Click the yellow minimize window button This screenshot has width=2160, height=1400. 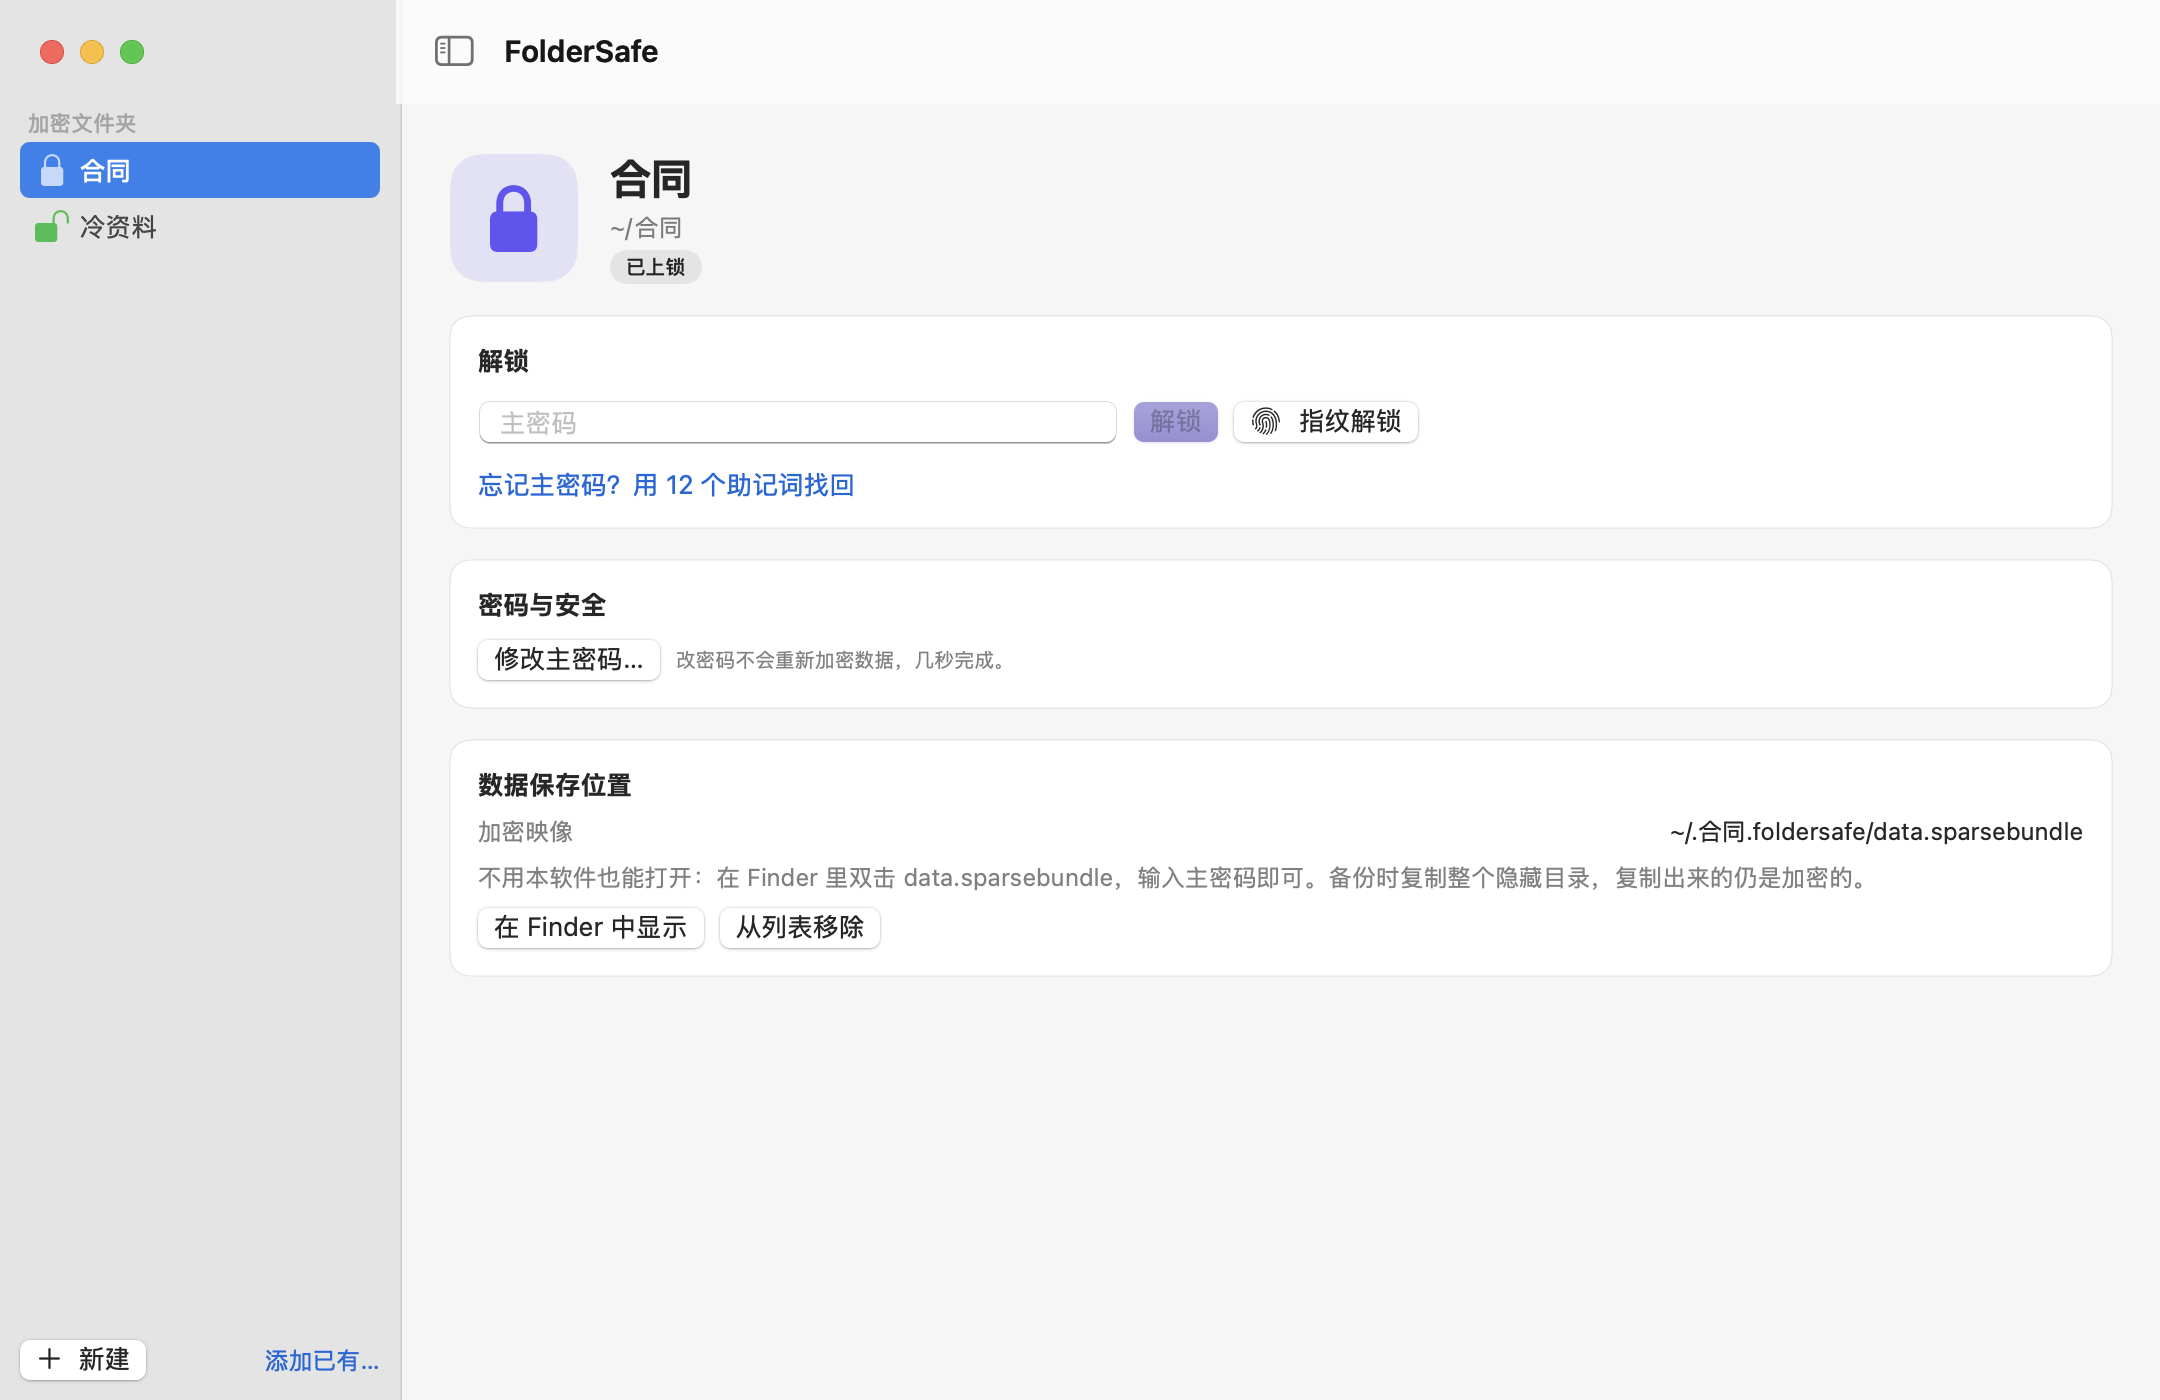coord(92,52)
